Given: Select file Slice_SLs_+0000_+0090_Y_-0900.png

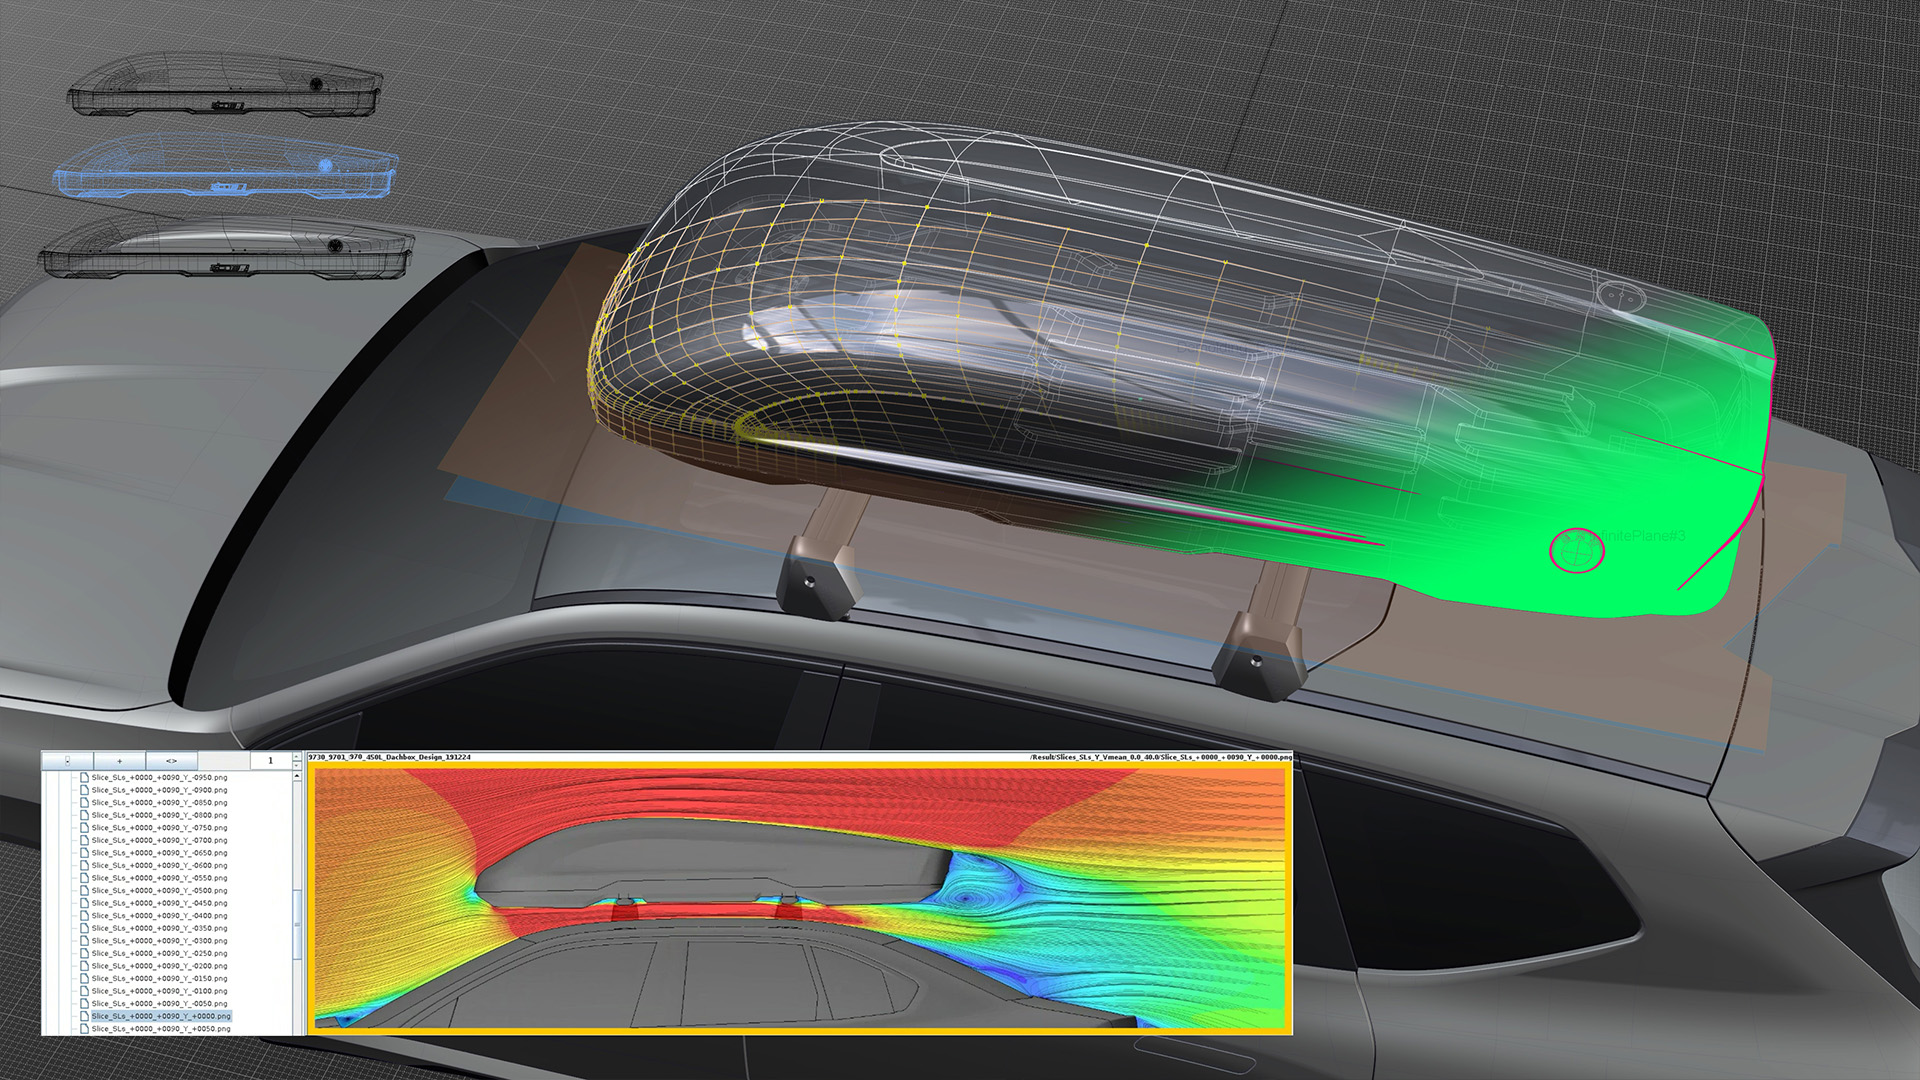Looking at the screenshot, I should (159, 790).
